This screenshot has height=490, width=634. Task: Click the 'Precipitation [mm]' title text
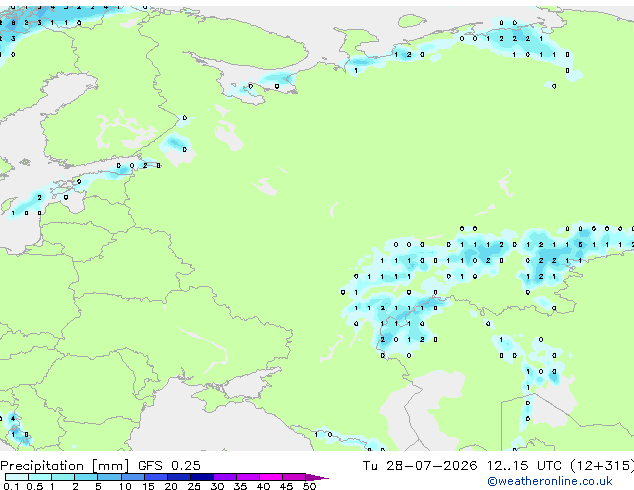(x=65, y=466)
